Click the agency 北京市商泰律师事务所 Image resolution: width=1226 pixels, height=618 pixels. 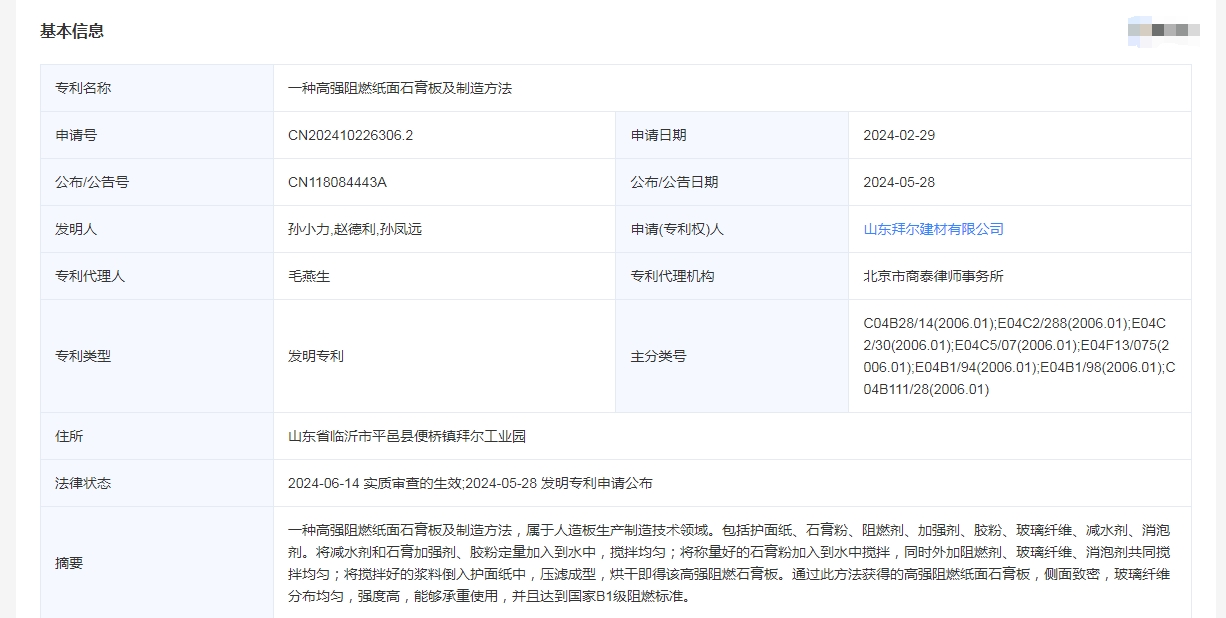(933, 276)
